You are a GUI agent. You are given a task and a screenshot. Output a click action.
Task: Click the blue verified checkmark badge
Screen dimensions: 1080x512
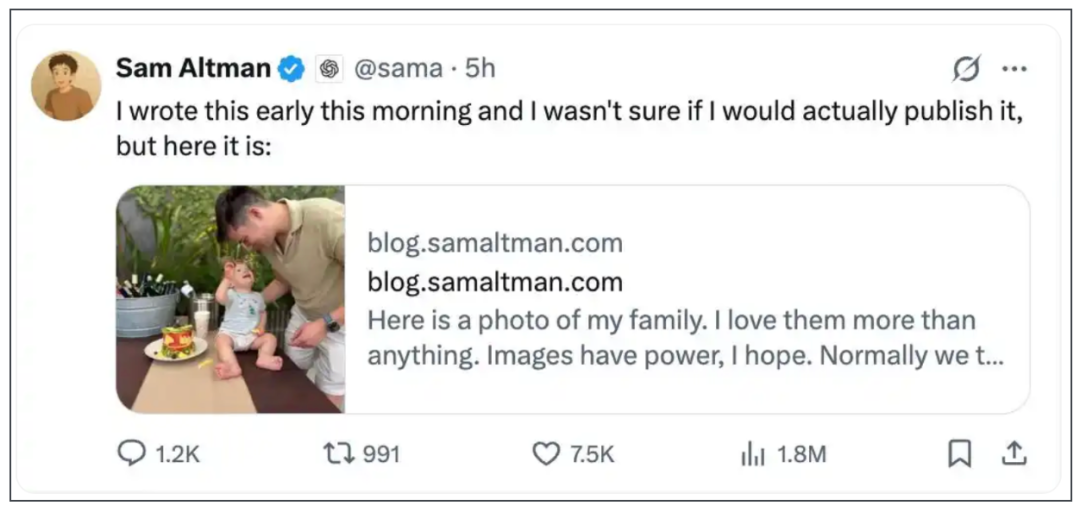point(292,69)
